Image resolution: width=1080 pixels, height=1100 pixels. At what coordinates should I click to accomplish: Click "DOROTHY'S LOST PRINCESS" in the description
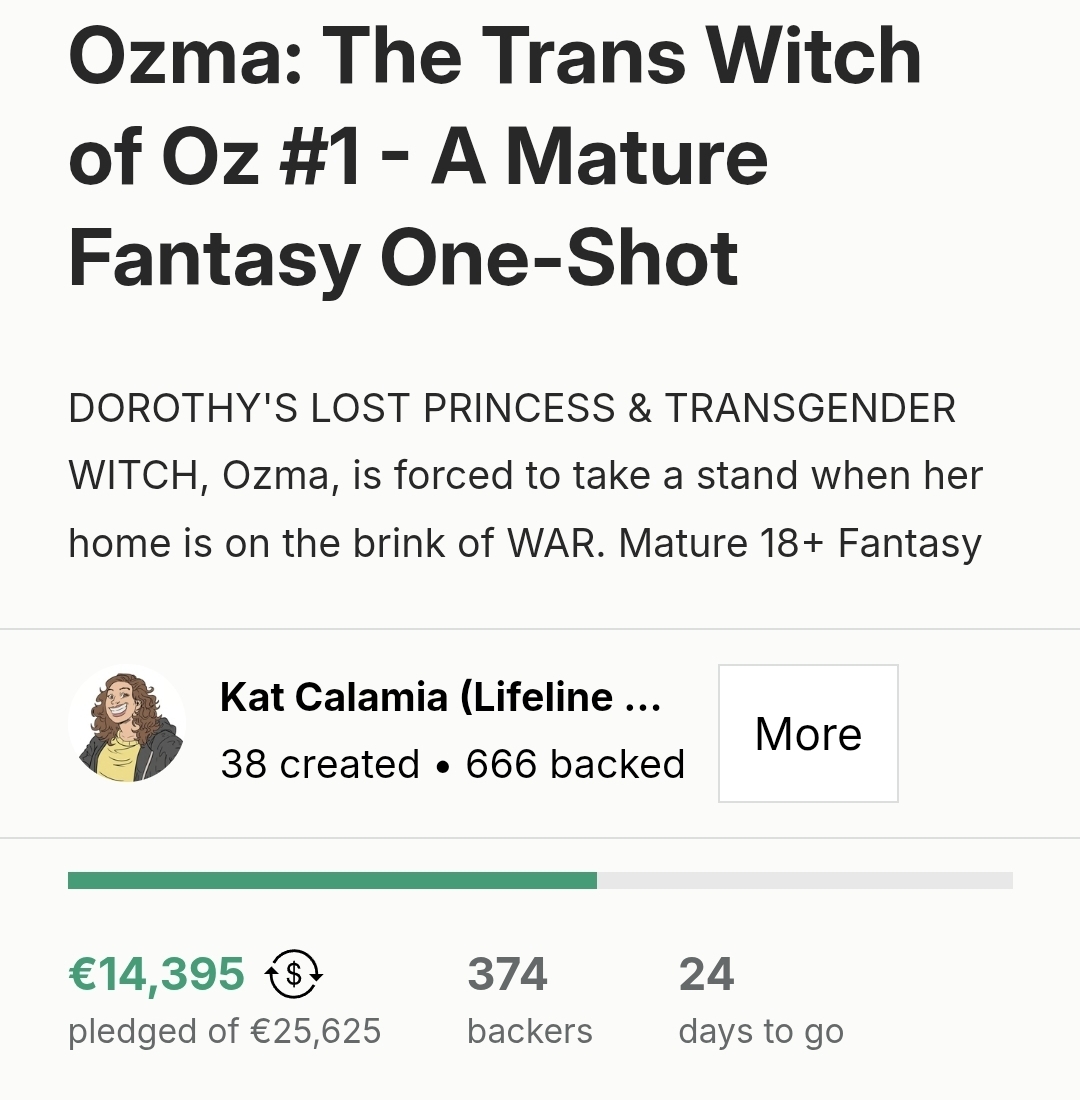[342, 408]
